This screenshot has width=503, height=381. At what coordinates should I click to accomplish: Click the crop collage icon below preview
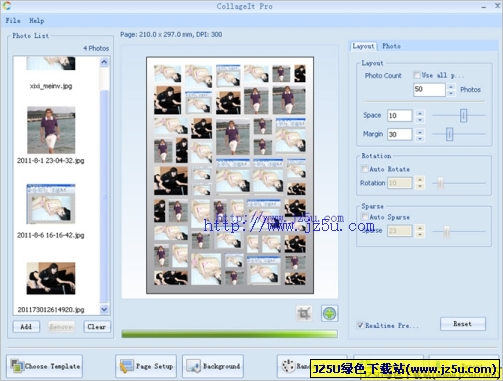click(x=304, y=313)
